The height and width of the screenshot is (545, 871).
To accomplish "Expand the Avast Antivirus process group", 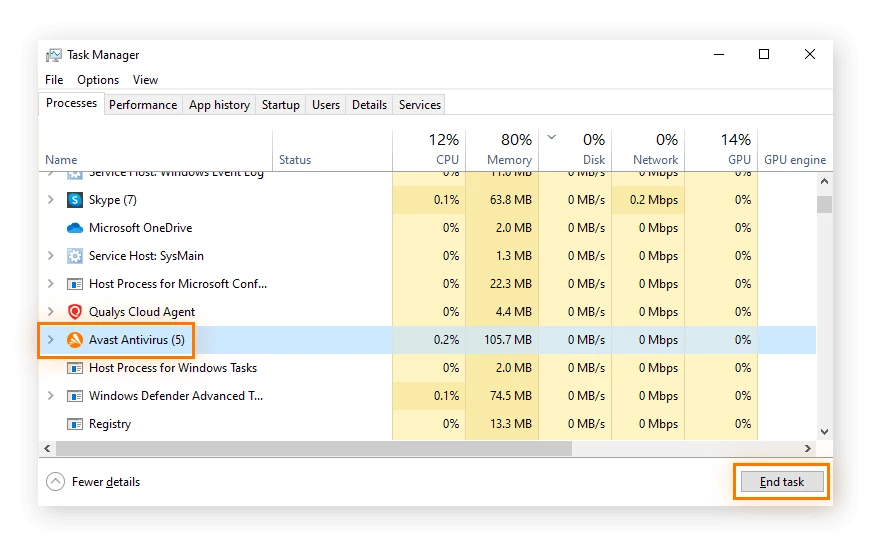I will click(x=51, y=340).
